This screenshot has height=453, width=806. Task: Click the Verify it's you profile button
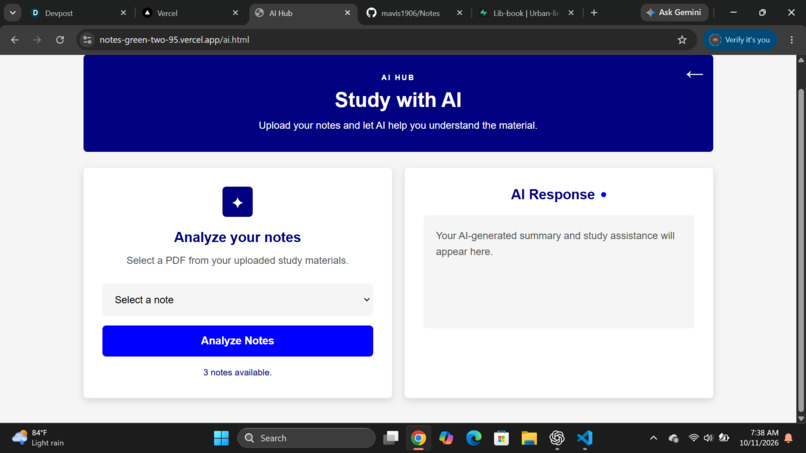[740, 40]
